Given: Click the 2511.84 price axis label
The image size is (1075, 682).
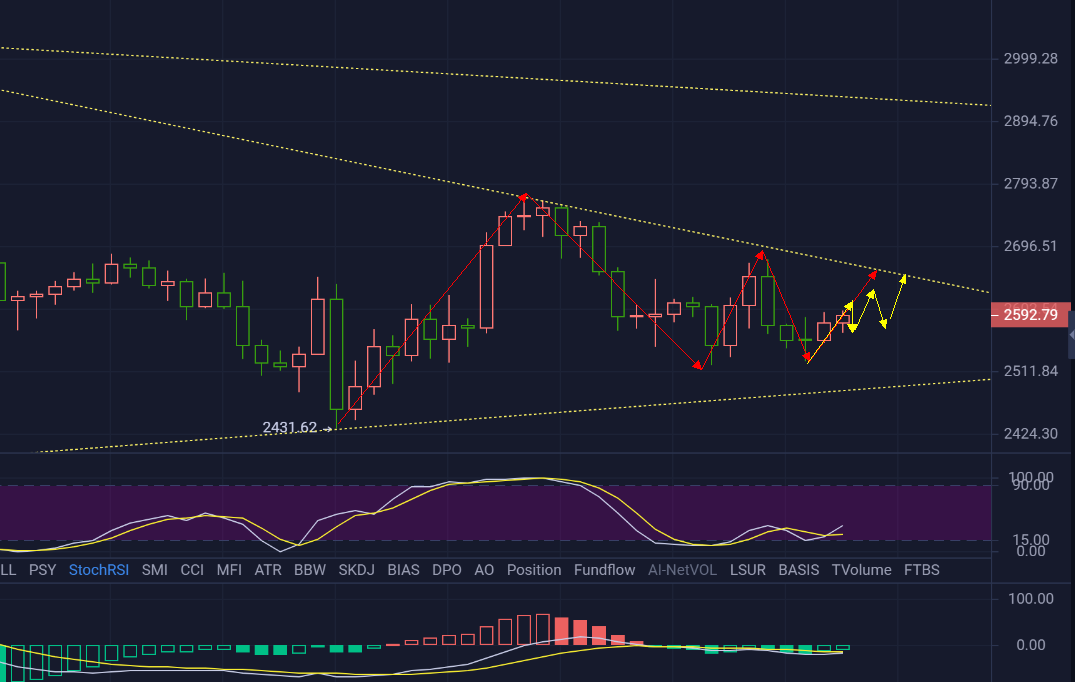Looking at the screenshot, I should [1030, 372].
